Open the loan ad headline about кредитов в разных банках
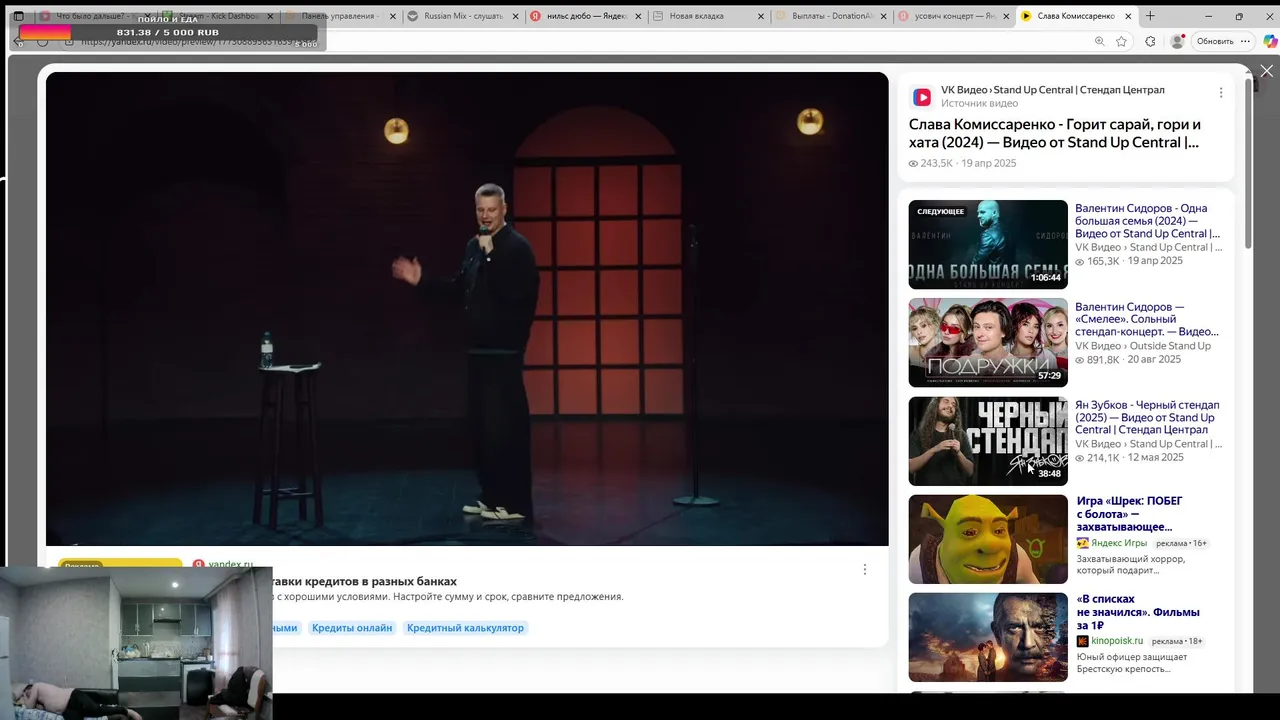Image resolution: width=1280 pixels, height=720 pixels. click(x=365, y=581)
